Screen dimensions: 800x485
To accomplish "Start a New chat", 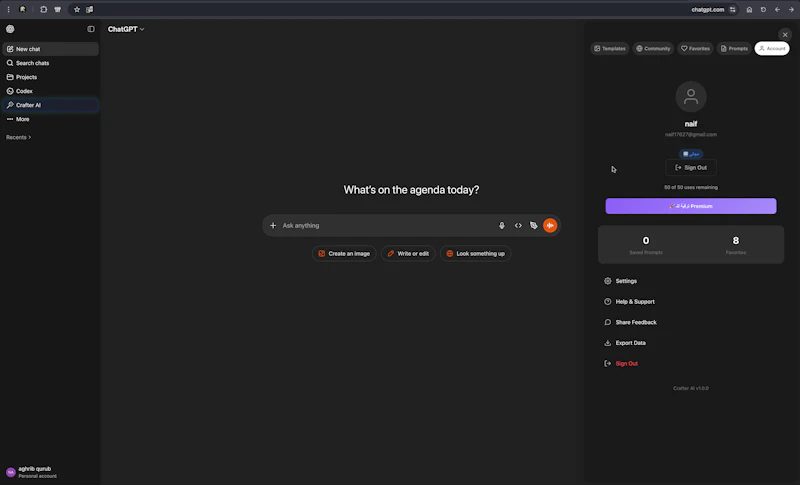I will (50, 49).
